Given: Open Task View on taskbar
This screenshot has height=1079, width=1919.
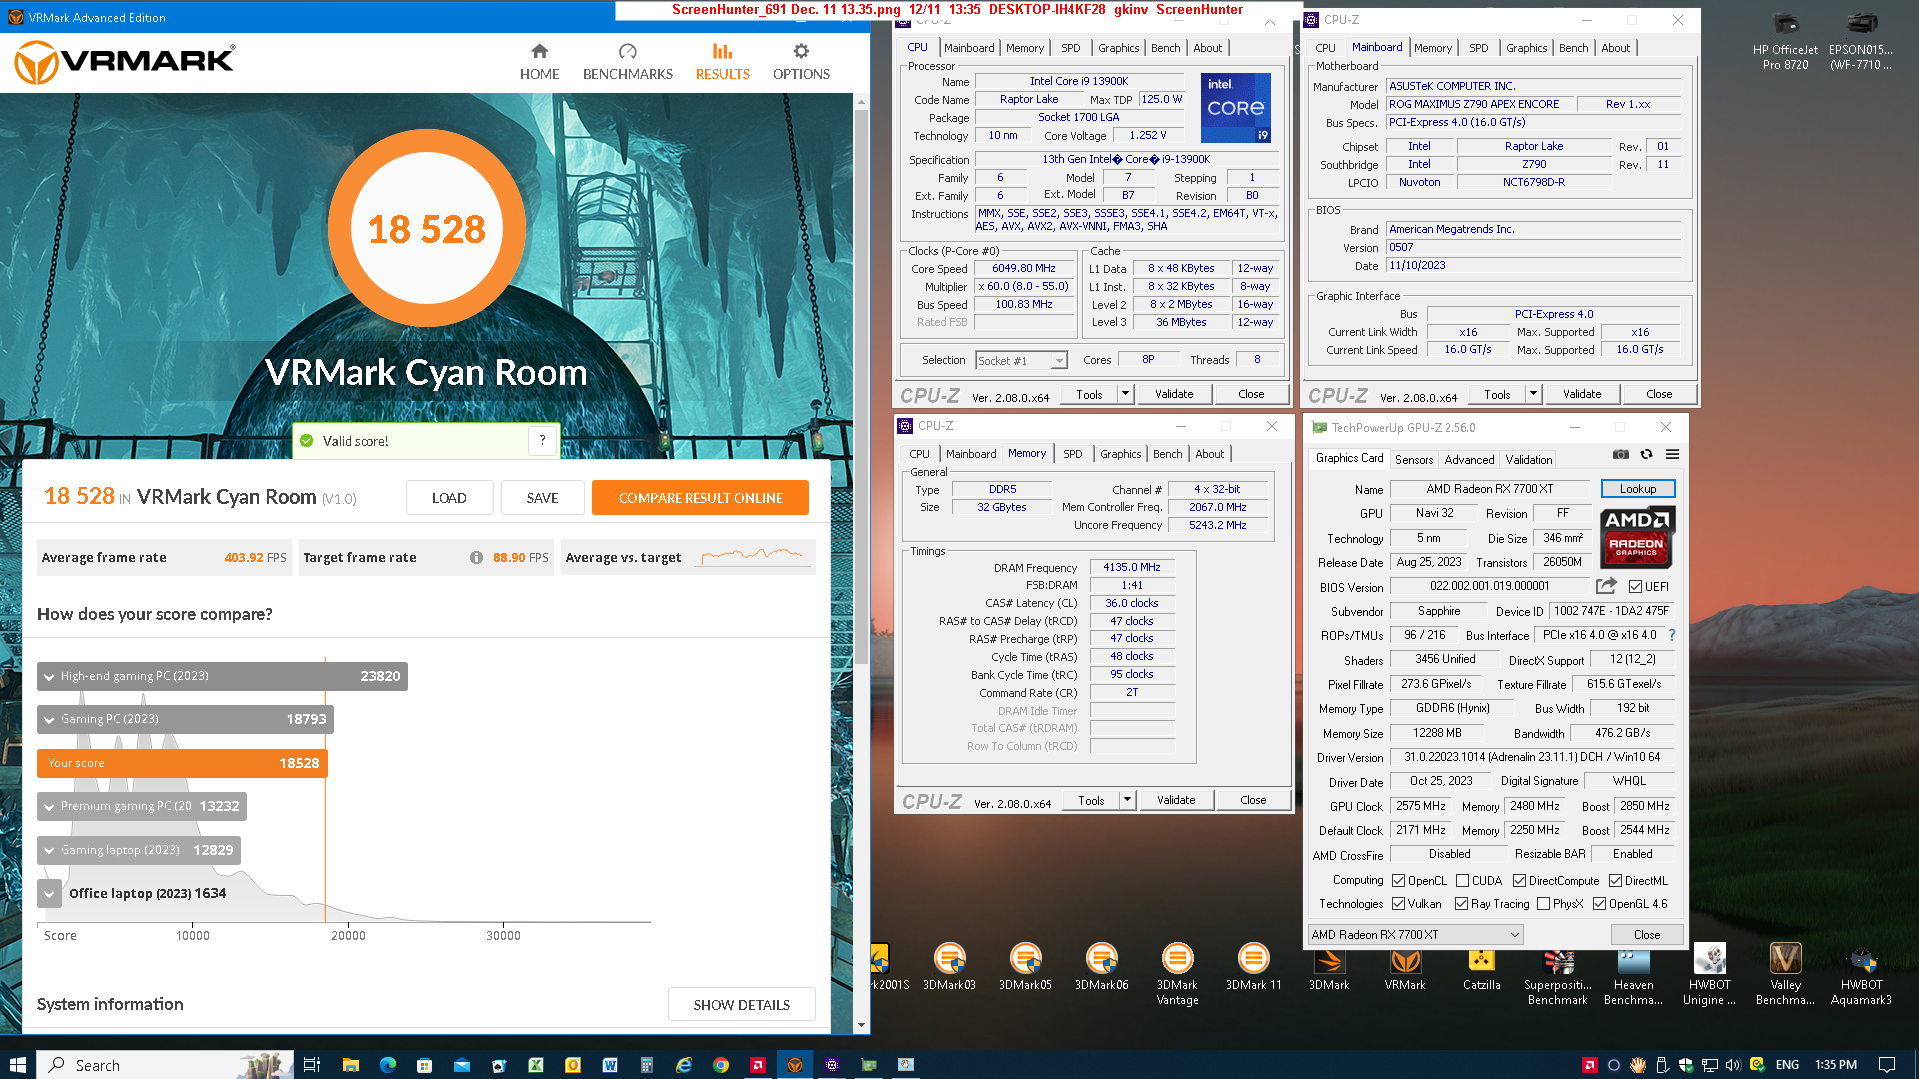Looking at the screenshot, I should (x=311, y=1064).
